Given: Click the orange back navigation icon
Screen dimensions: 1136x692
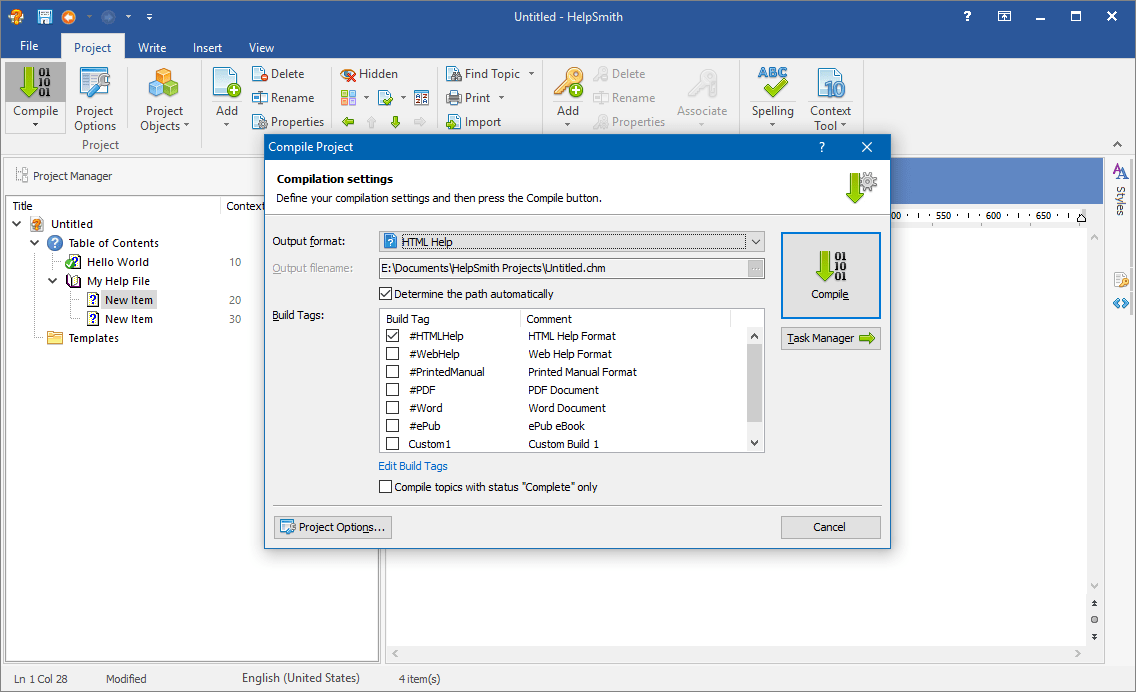Looking at the screenshot, I should pos(68,16).
